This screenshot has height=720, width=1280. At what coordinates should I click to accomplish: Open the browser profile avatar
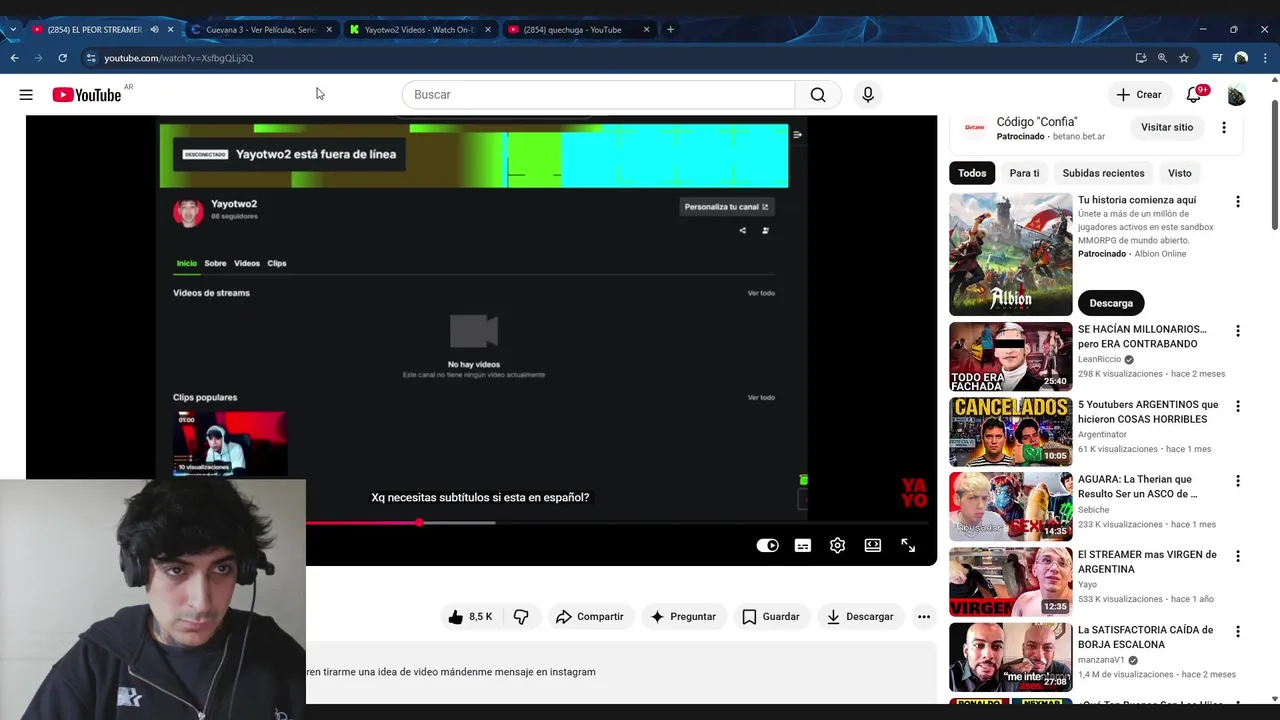click(1241, 58)
